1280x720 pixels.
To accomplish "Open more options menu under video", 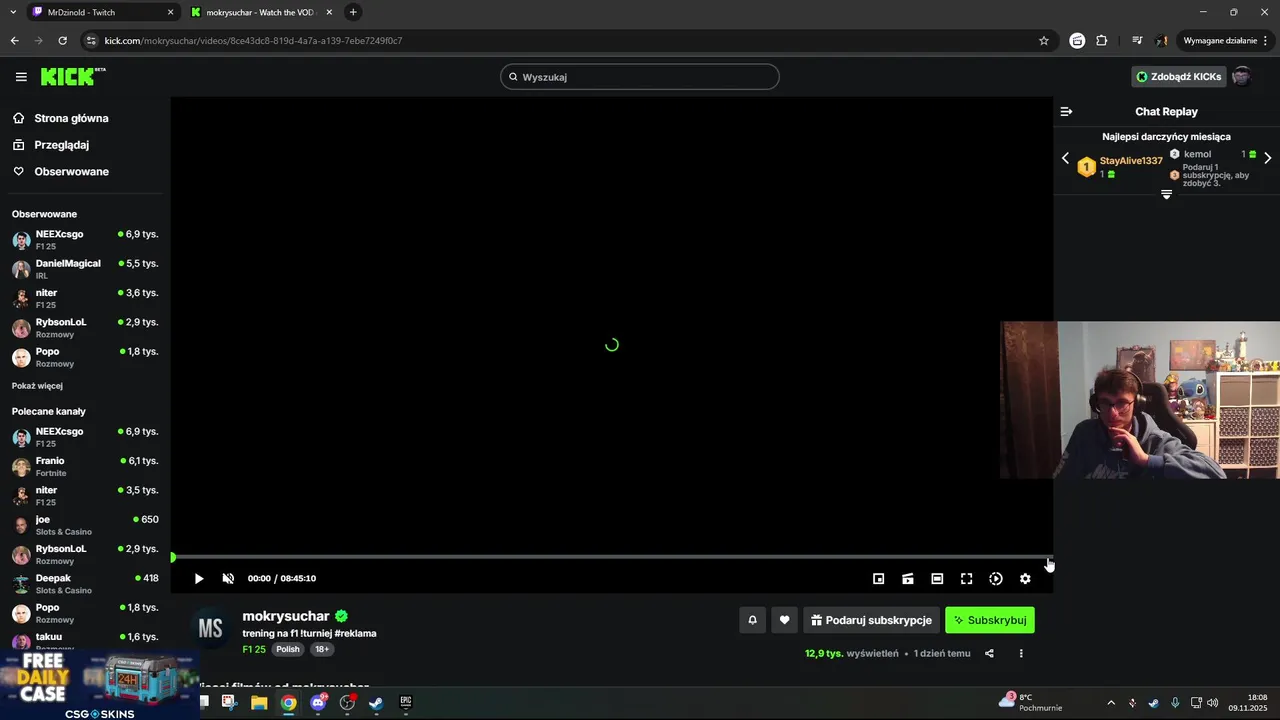I will (x=1021, y=654).
